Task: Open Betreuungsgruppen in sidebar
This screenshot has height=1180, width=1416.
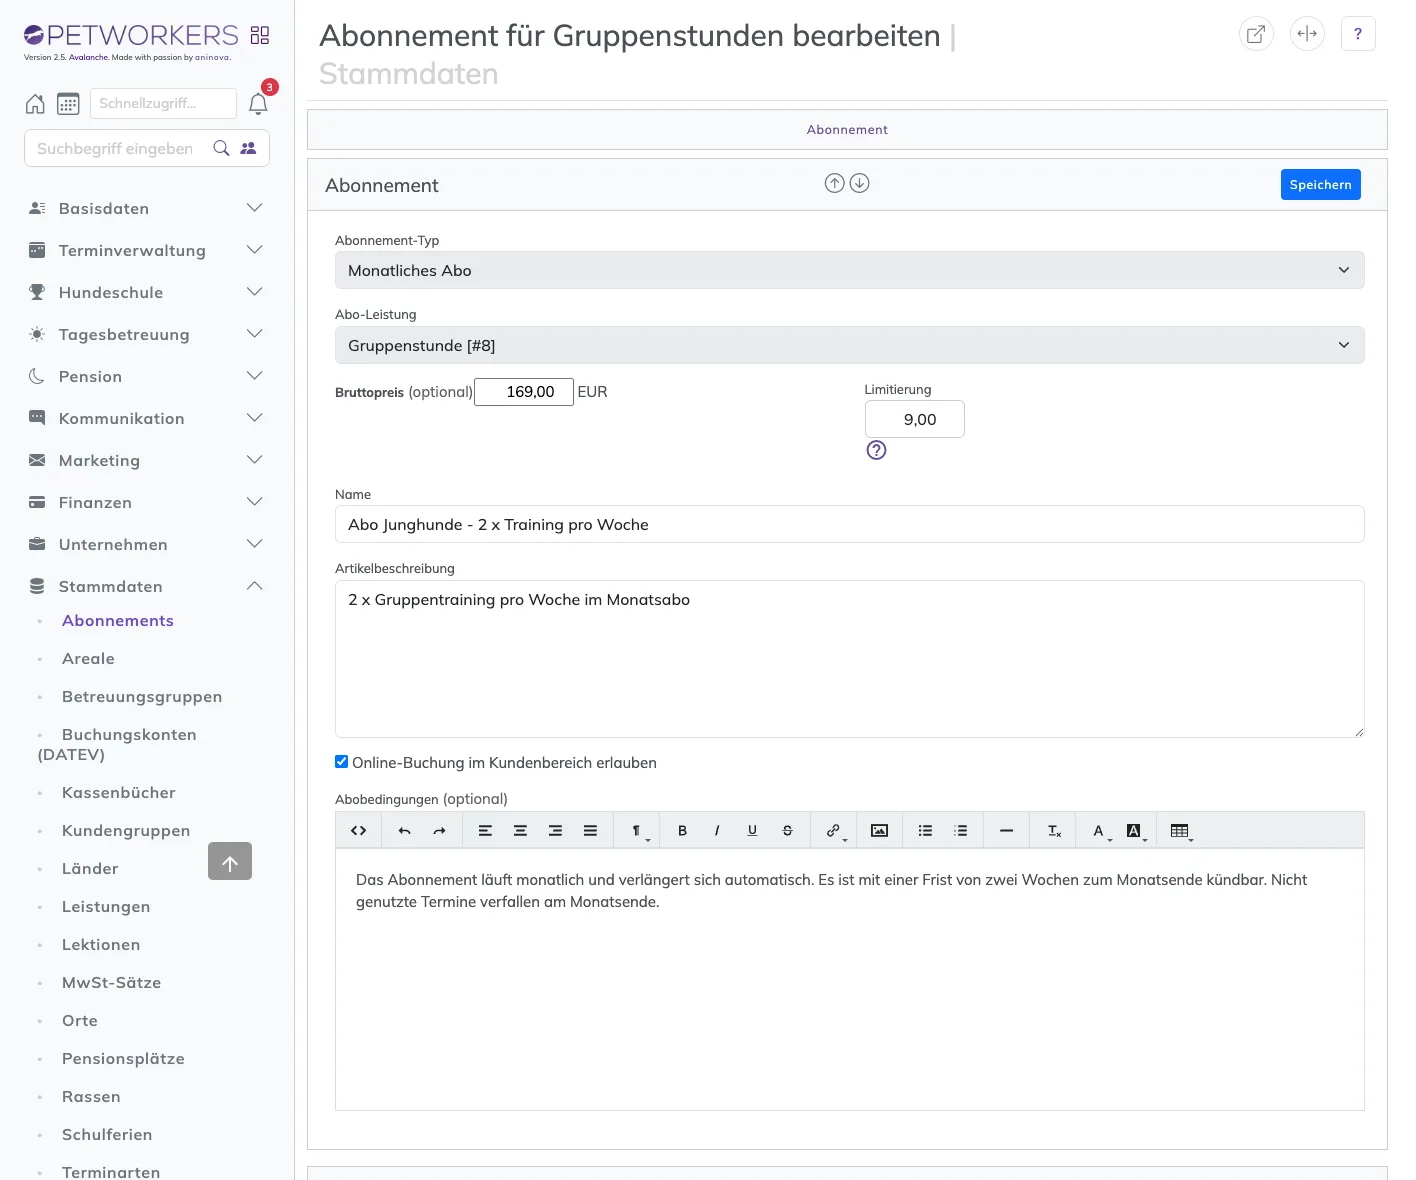Action: [x=142, y=697]
